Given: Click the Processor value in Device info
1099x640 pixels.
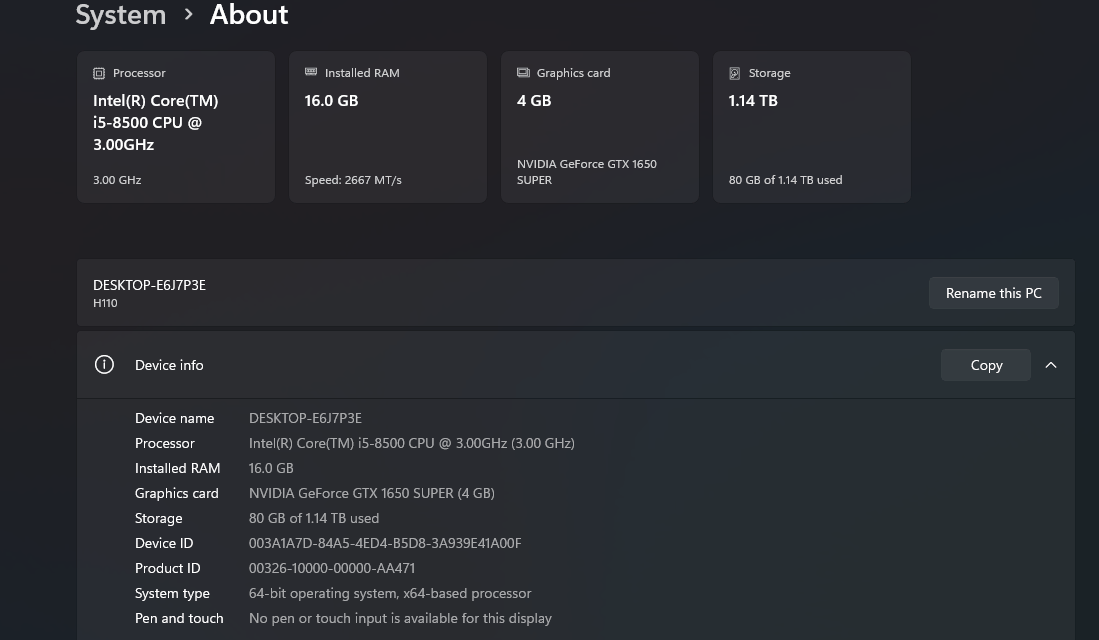Looking at the screenshot, I should [411, 444].
